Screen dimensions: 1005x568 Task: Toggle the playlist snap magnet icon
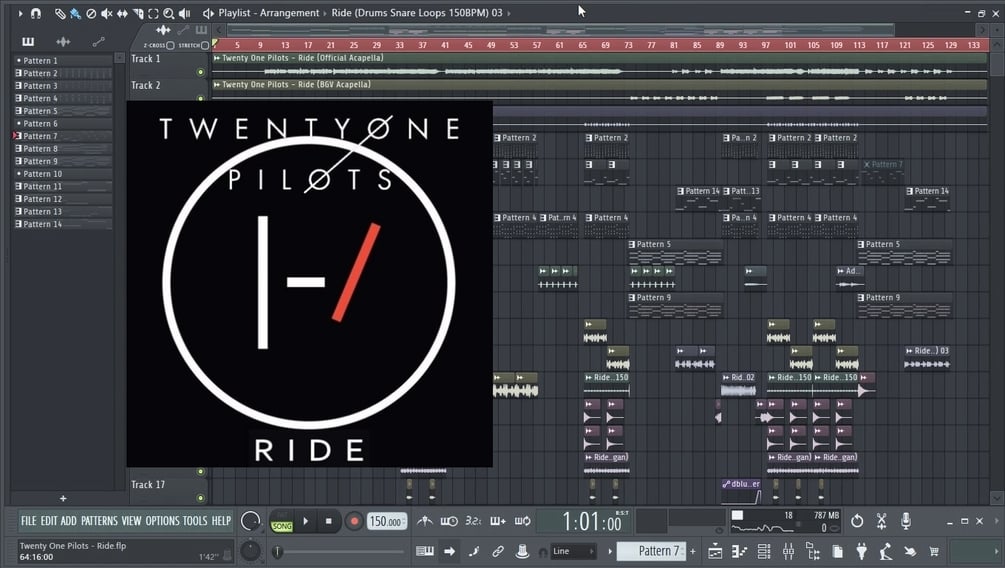(x=36, y=13)
